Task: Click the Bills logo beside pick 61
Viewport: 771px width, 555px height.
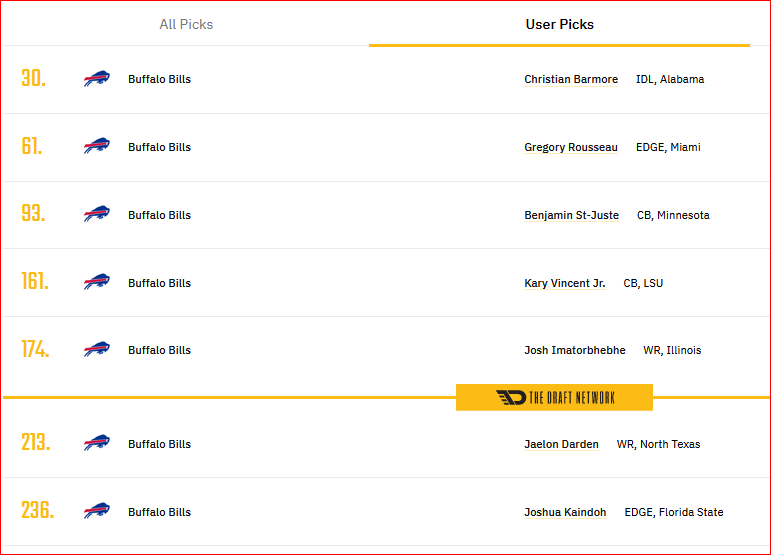Action: (97, 146)
